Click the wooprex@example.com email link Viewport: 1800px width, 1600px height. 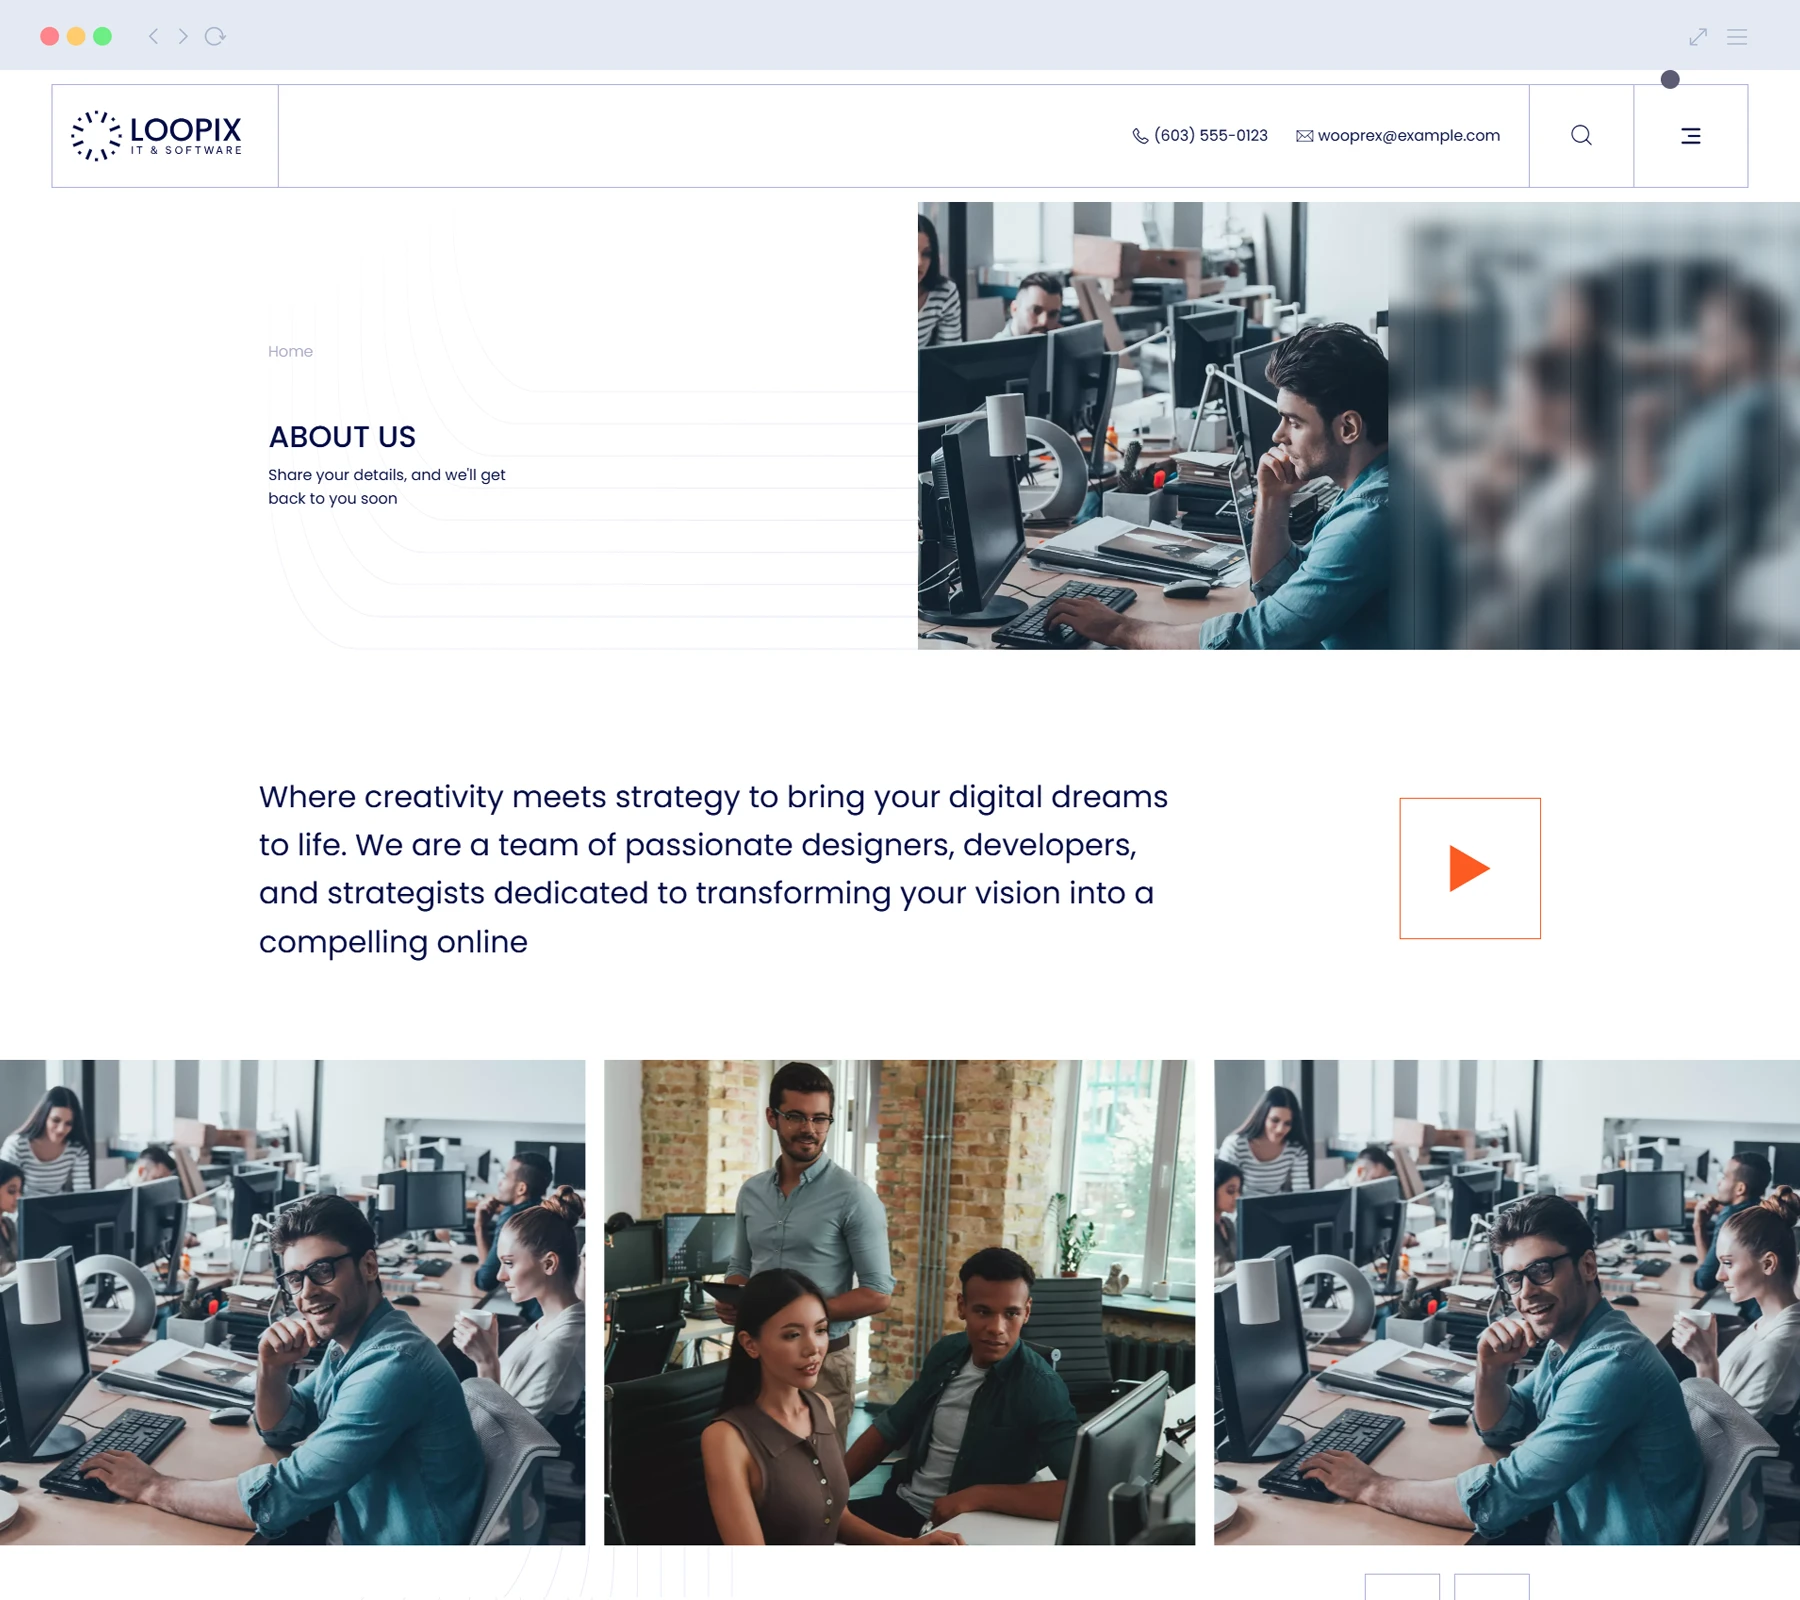pos(1408,135)
